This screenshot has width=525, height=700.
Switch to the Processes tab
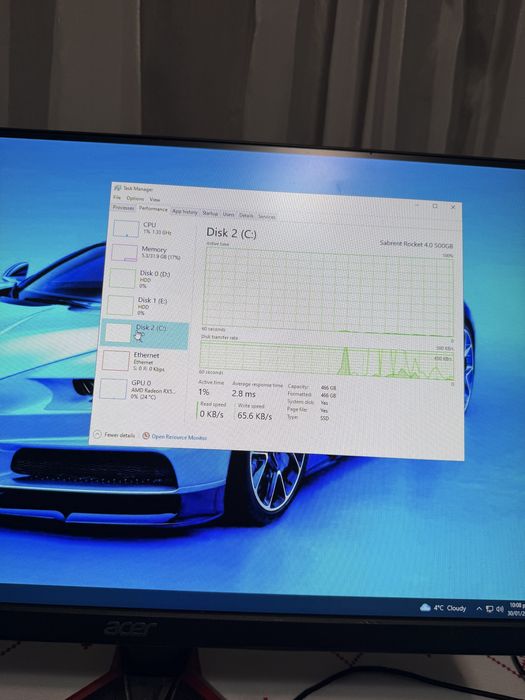(124, 208)
